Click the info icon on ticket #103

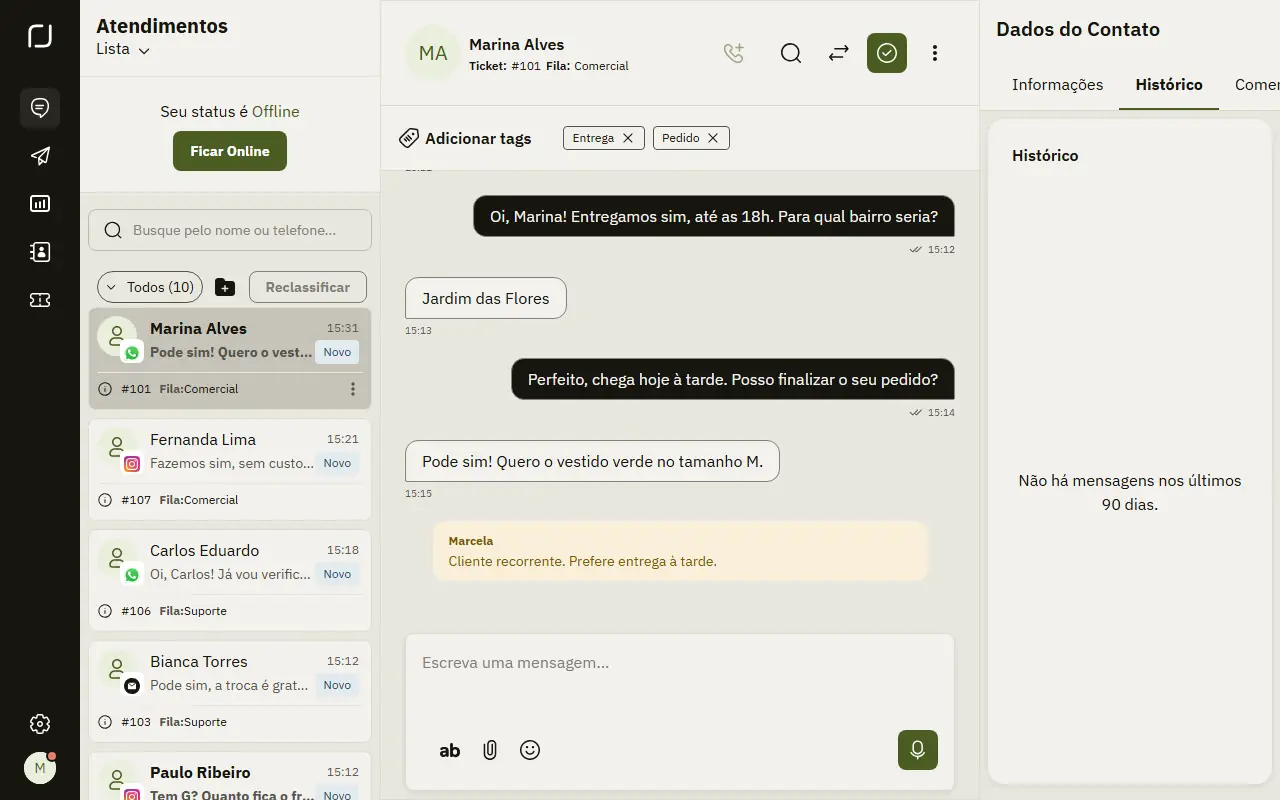click(105, 722)
